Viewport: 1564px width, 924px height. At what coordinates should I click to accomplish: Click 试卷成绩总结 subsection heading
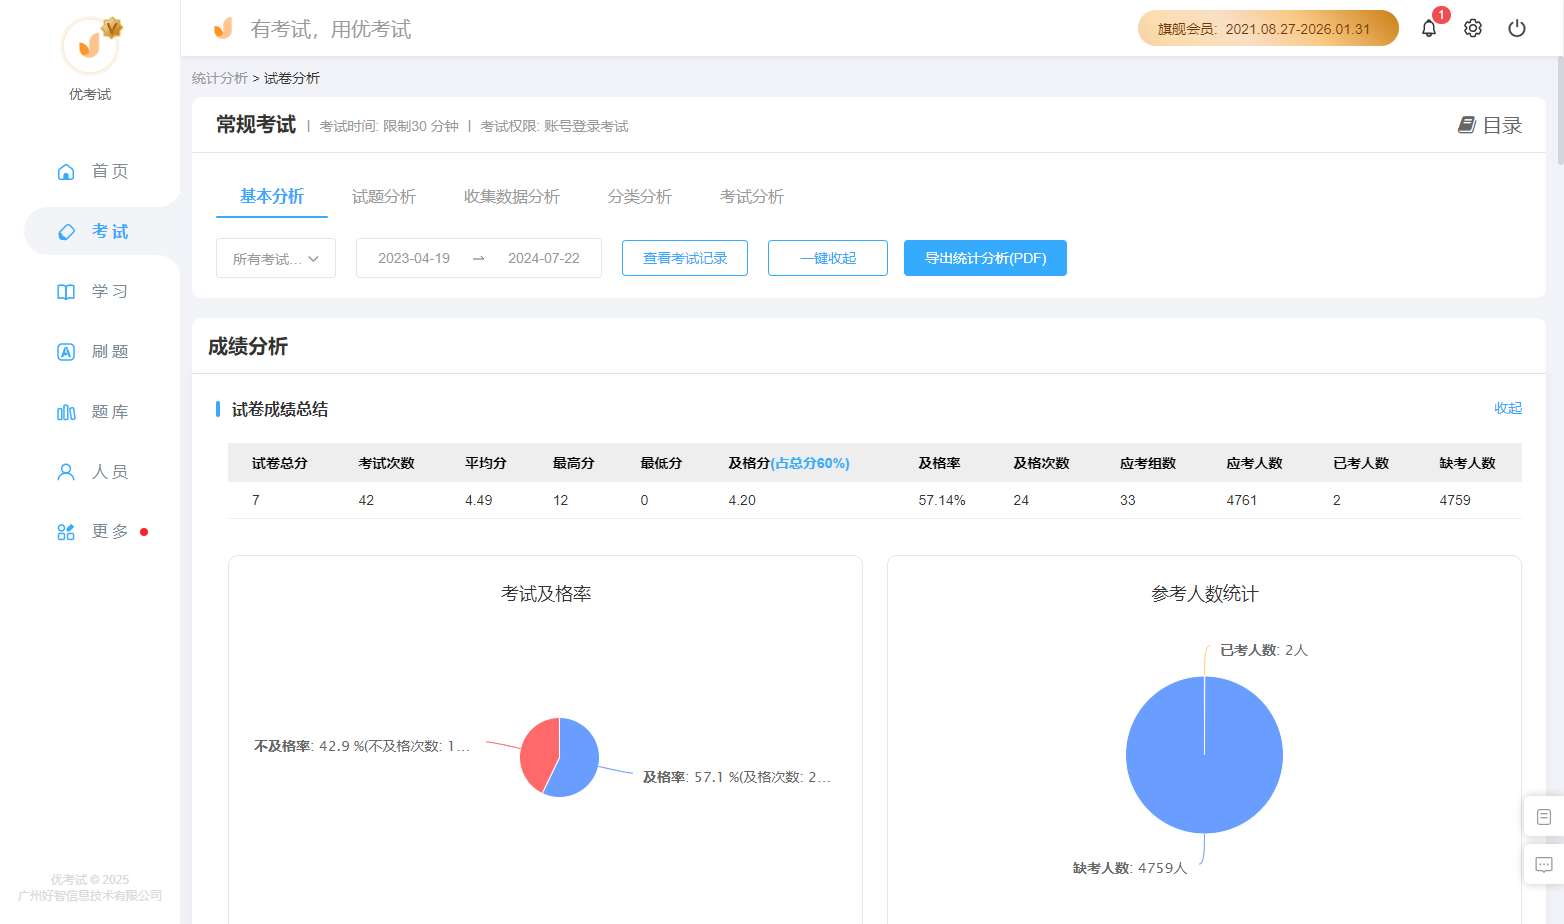tap(280, 409)
